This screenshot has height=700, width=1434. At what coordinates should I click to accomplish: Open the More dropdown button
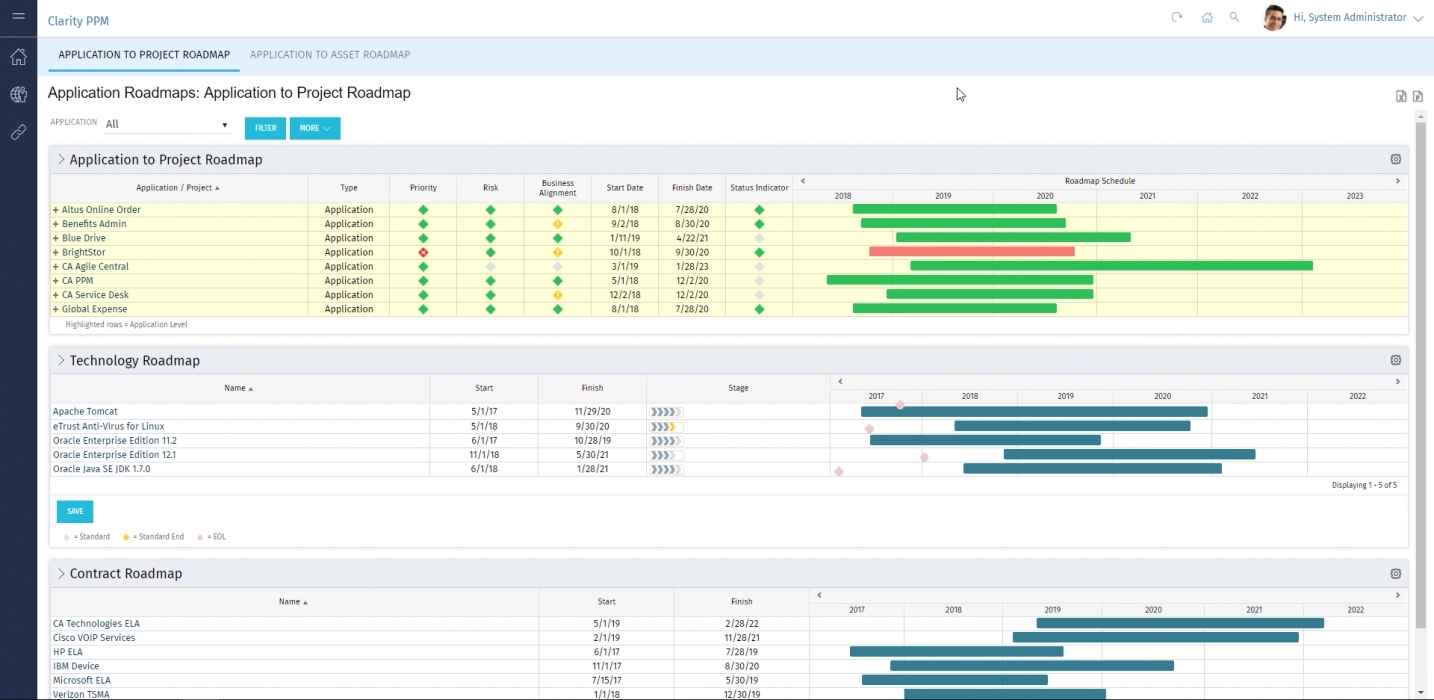[314, 128]
